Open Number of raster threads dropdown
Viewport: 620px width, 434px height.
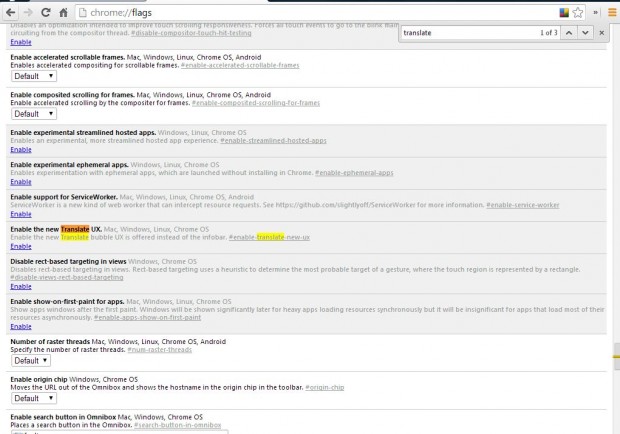pos(31,360)
